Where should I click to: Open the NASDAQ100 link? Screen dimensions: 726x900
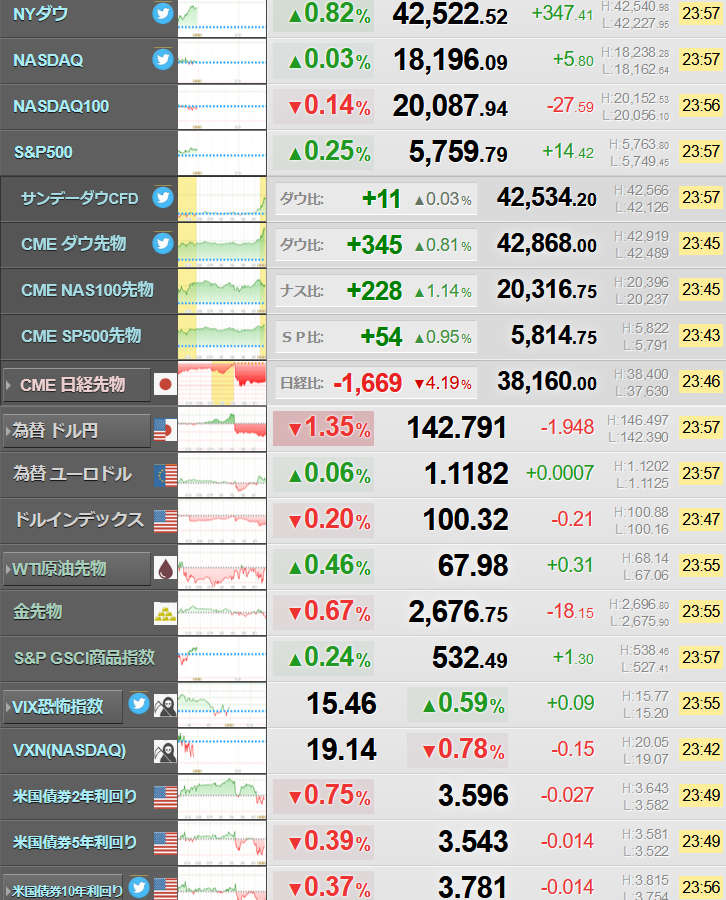click(61, 106)
